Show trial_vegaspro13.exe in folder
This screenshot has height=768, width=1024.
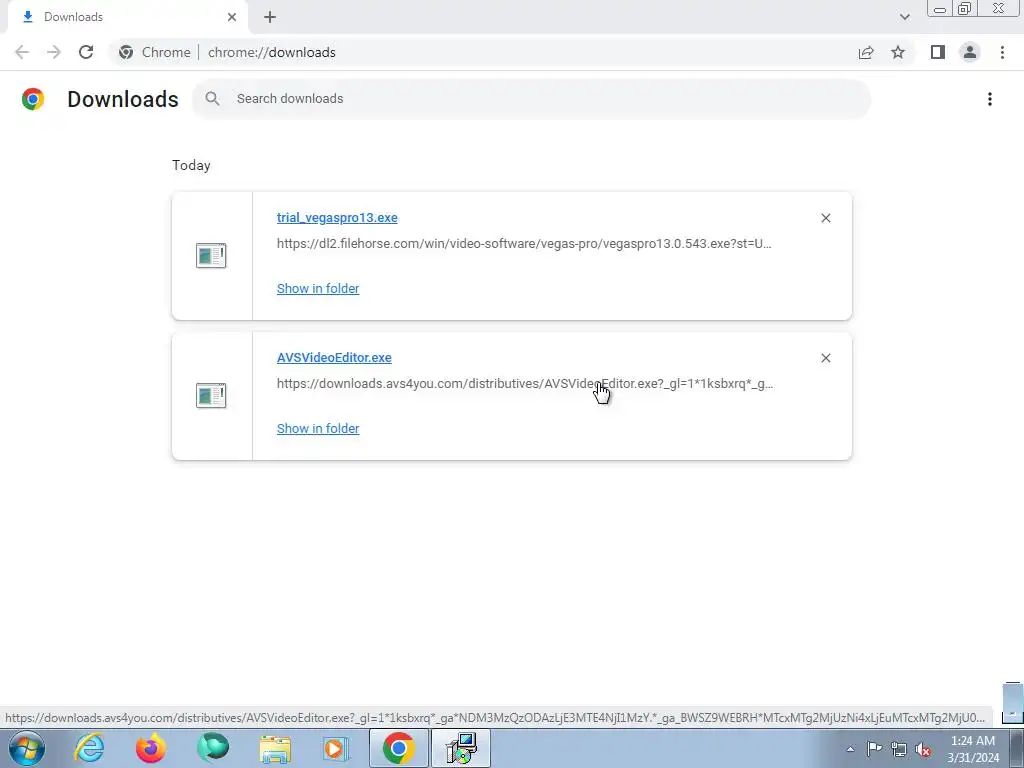pos(318,289)
